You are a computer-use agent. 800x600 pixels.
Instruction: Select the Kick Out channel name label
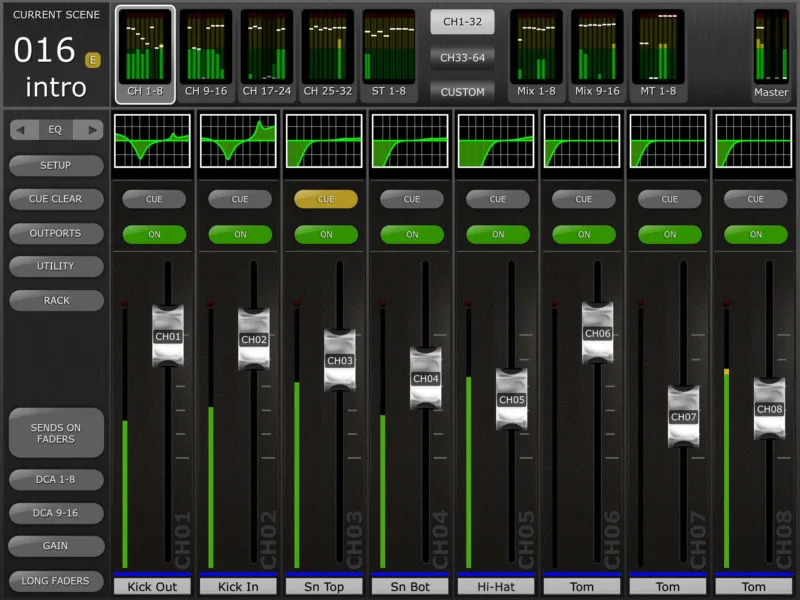point(152,587)
